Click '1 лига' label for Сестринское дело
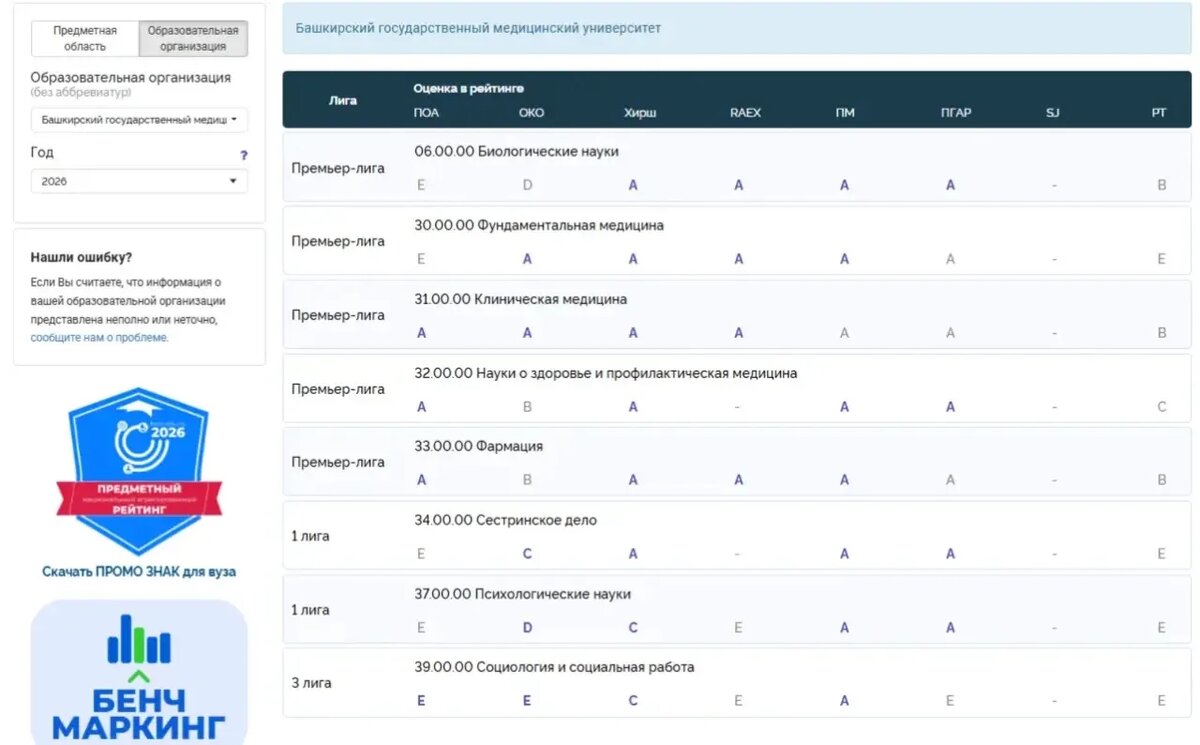The width and height of the screenshot is (1200, 745). pyautogui.click(x=310, y=536)
